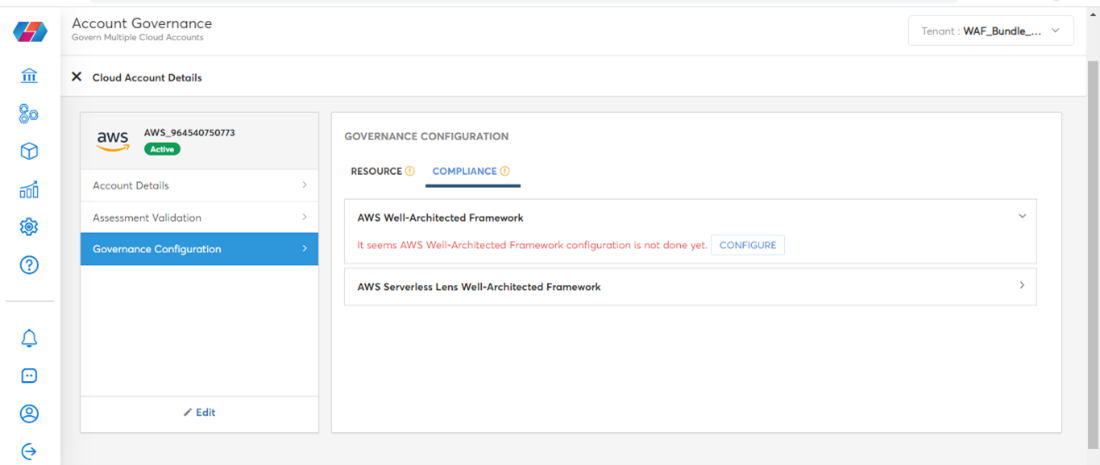
Task: Open the cube resources icon in sidebar
Action: 29,151
